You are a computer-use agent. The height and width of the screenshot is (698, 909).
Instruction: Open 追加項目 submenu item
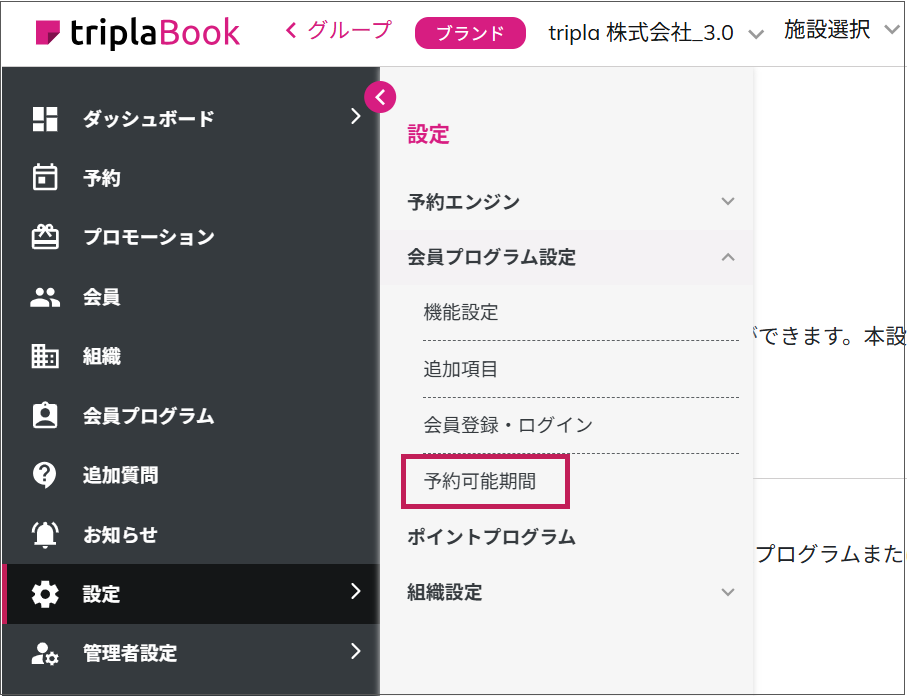(581, 369)
